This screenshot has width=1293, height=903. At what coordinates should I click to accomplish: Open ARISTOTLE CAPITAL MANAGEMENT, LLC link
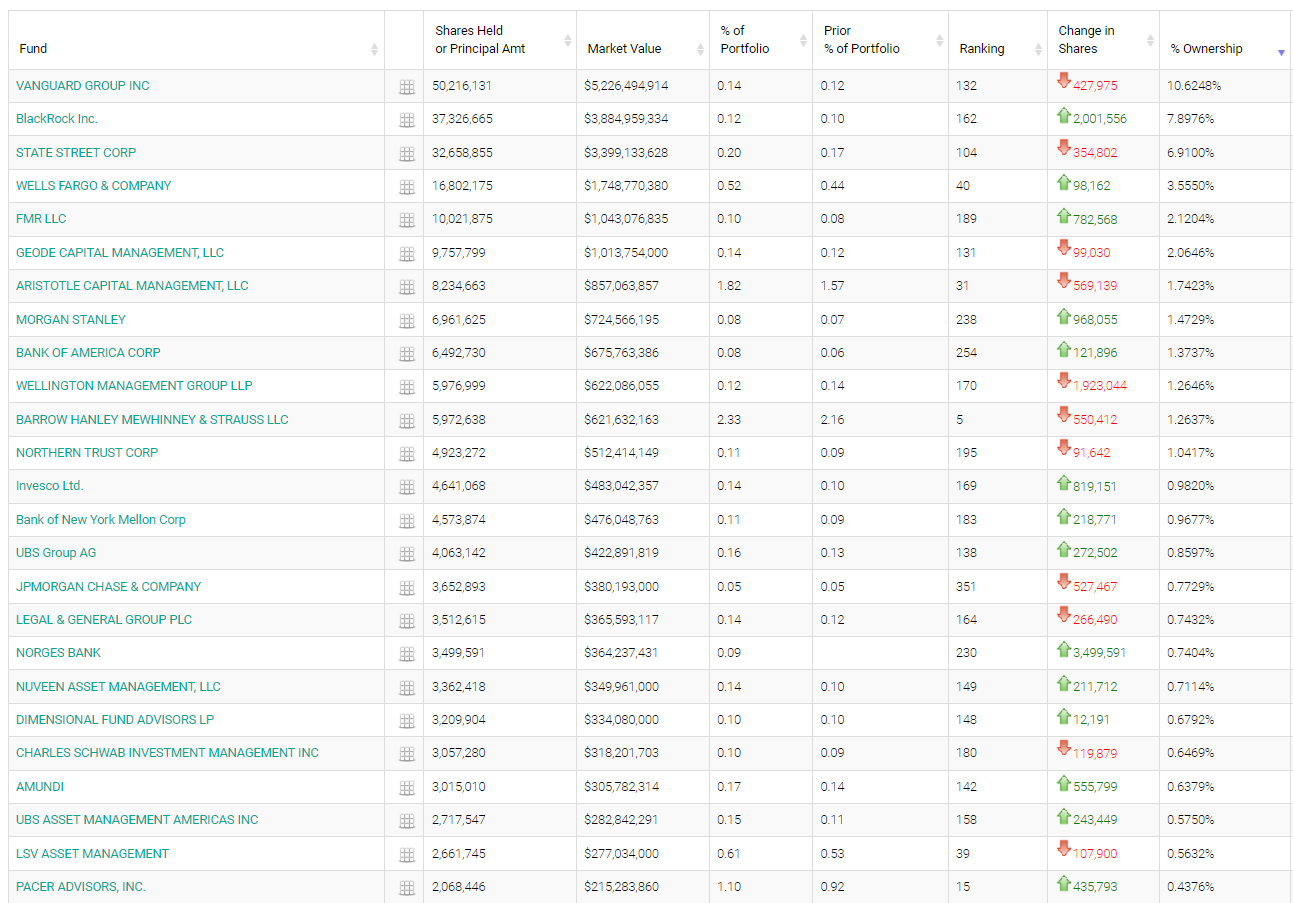(x=132, y=286)
